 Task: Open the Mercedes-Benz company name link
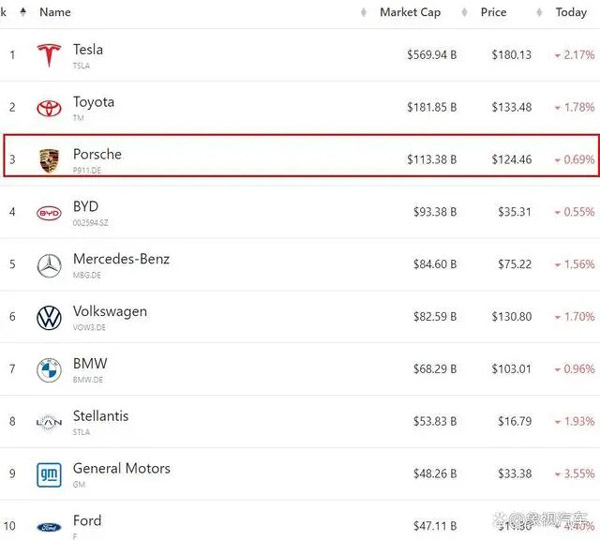[x=121, y=259]
